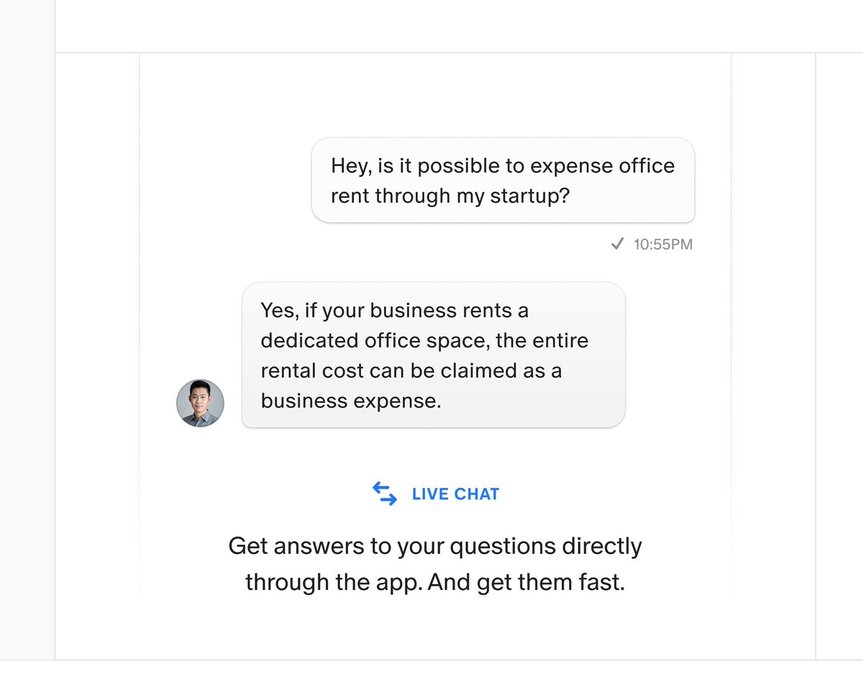The height and width of the screenshot is (700, 863).
Task: Select the sent message about expensing office rent
Action: click(503, 180)
